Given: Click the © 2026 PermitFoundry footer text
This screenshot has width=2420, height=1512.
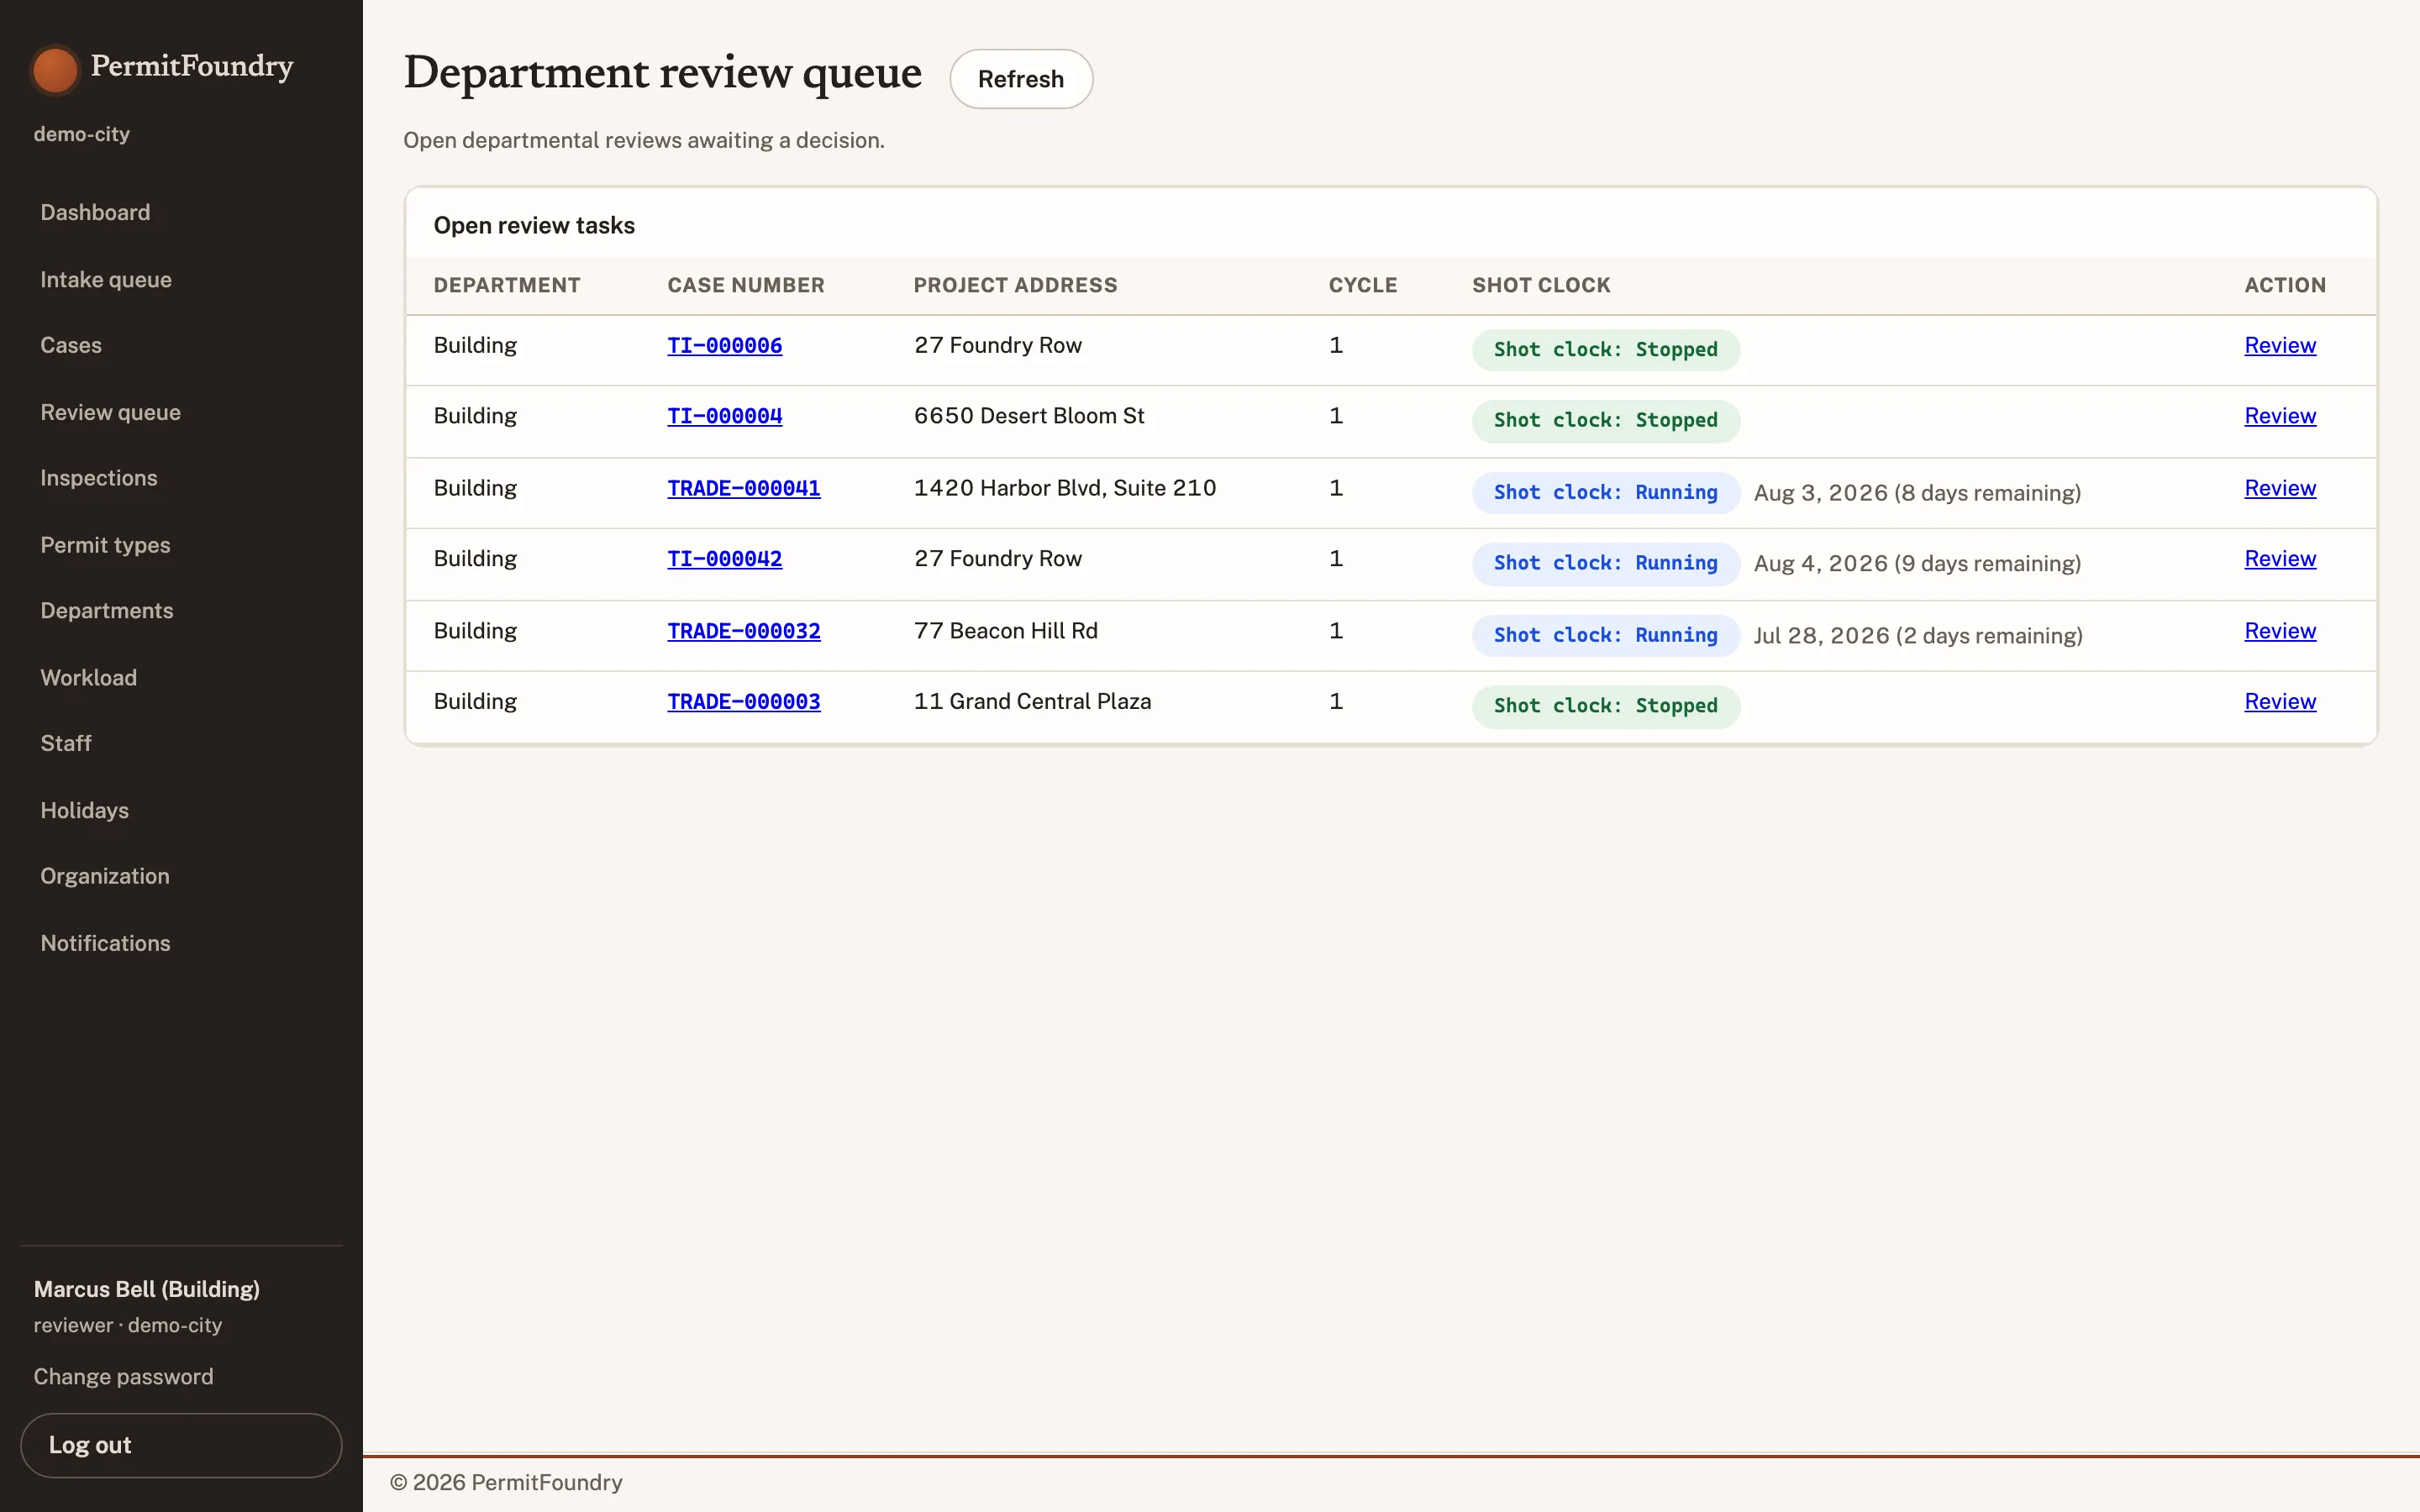Looking at the screenshot, I should coord(506,1483).
